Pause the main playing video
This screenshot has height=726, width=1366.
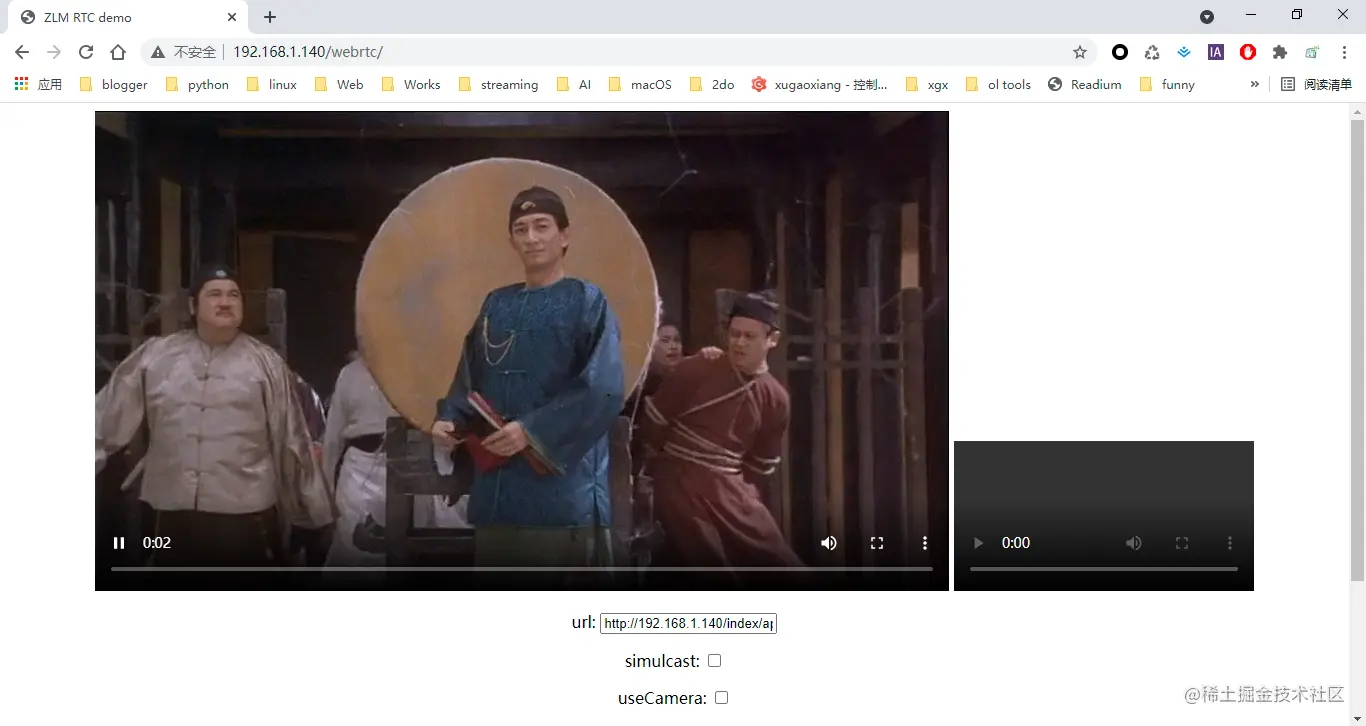coord(119,543)
